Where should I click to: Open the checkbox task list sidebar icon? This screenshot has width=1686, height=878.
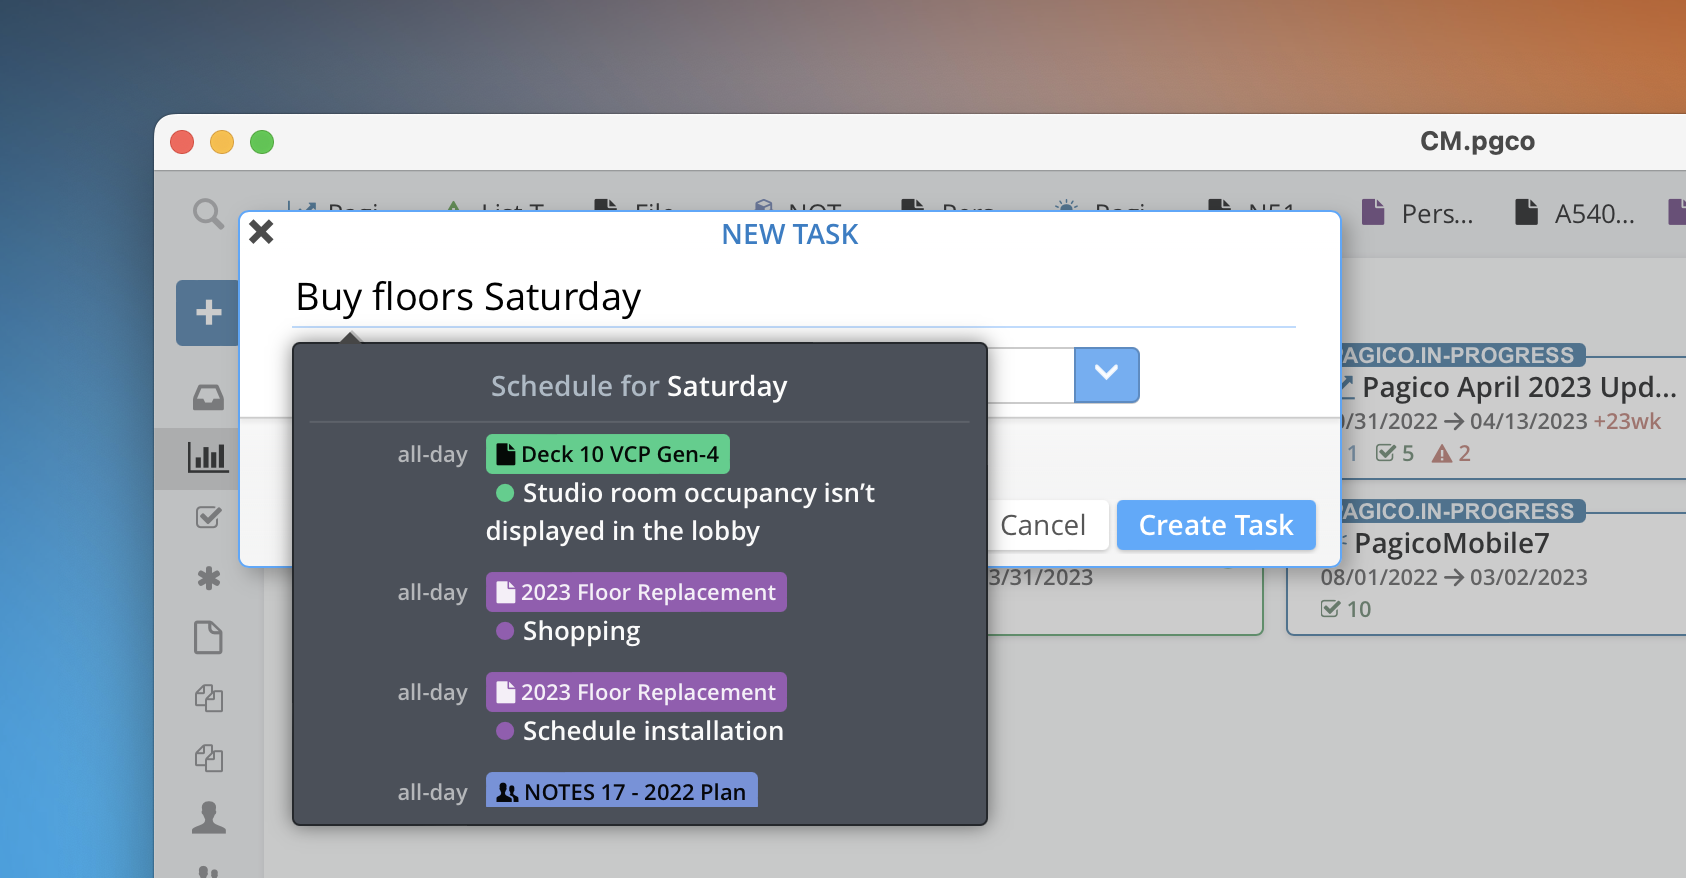(208, 517)
